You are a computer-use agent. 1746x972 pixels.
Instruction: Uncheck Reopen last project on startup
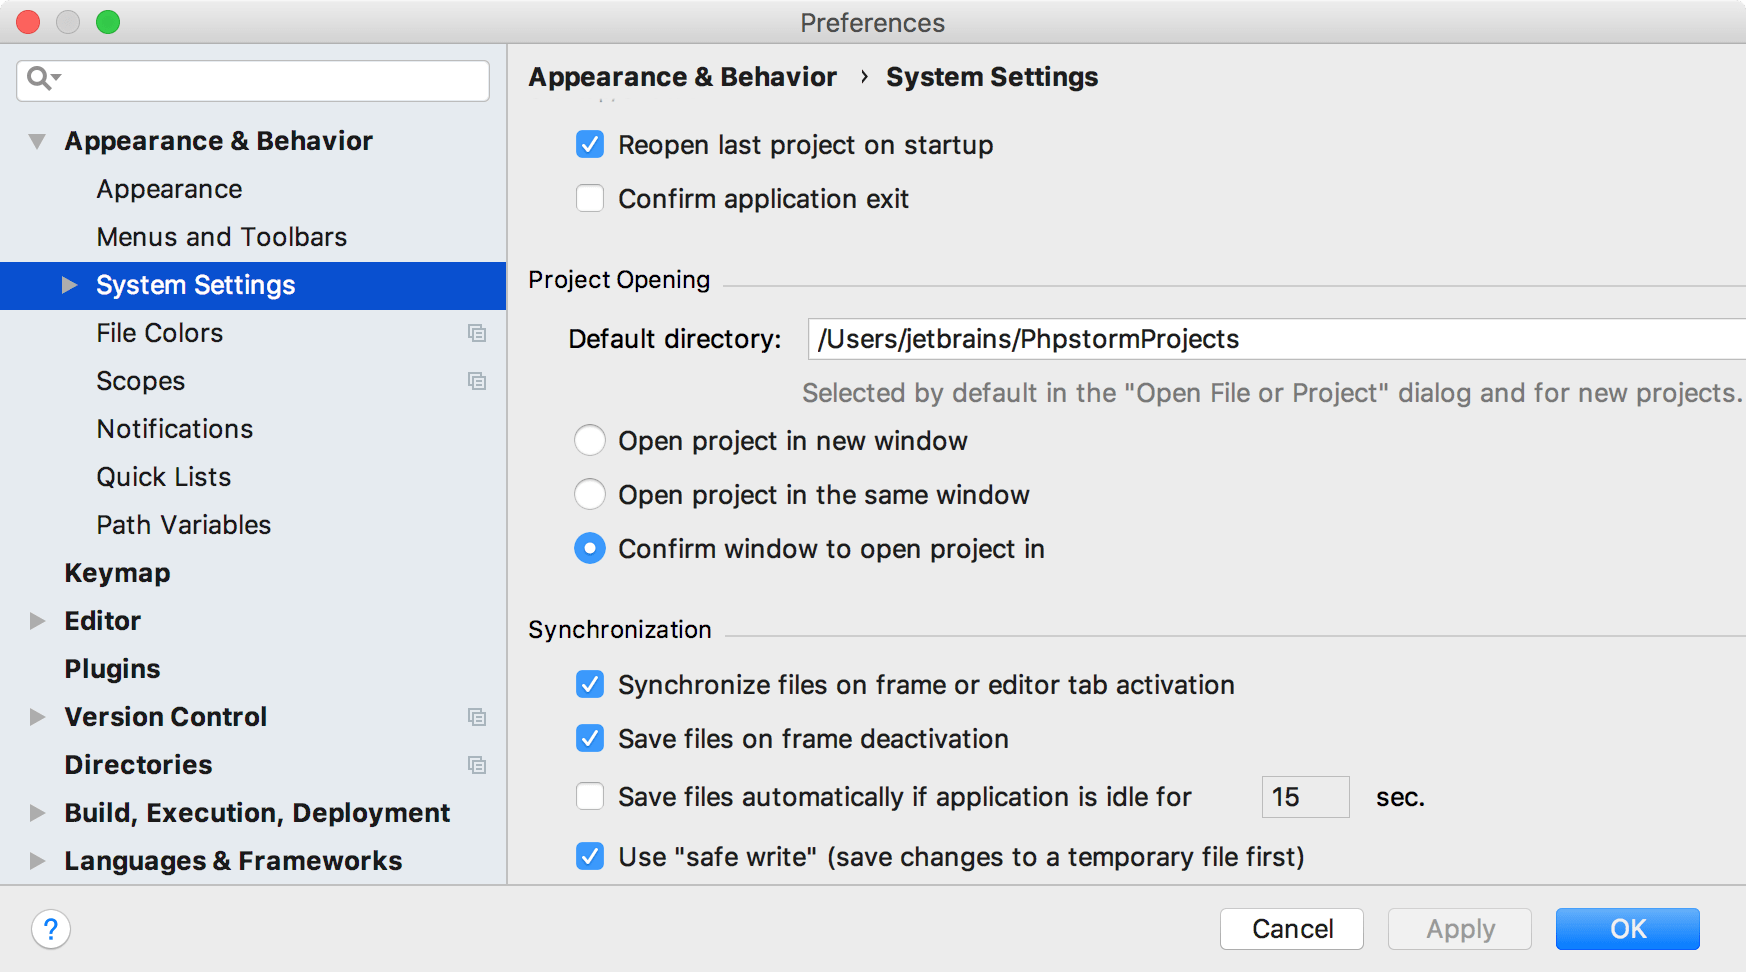(590, 144)
